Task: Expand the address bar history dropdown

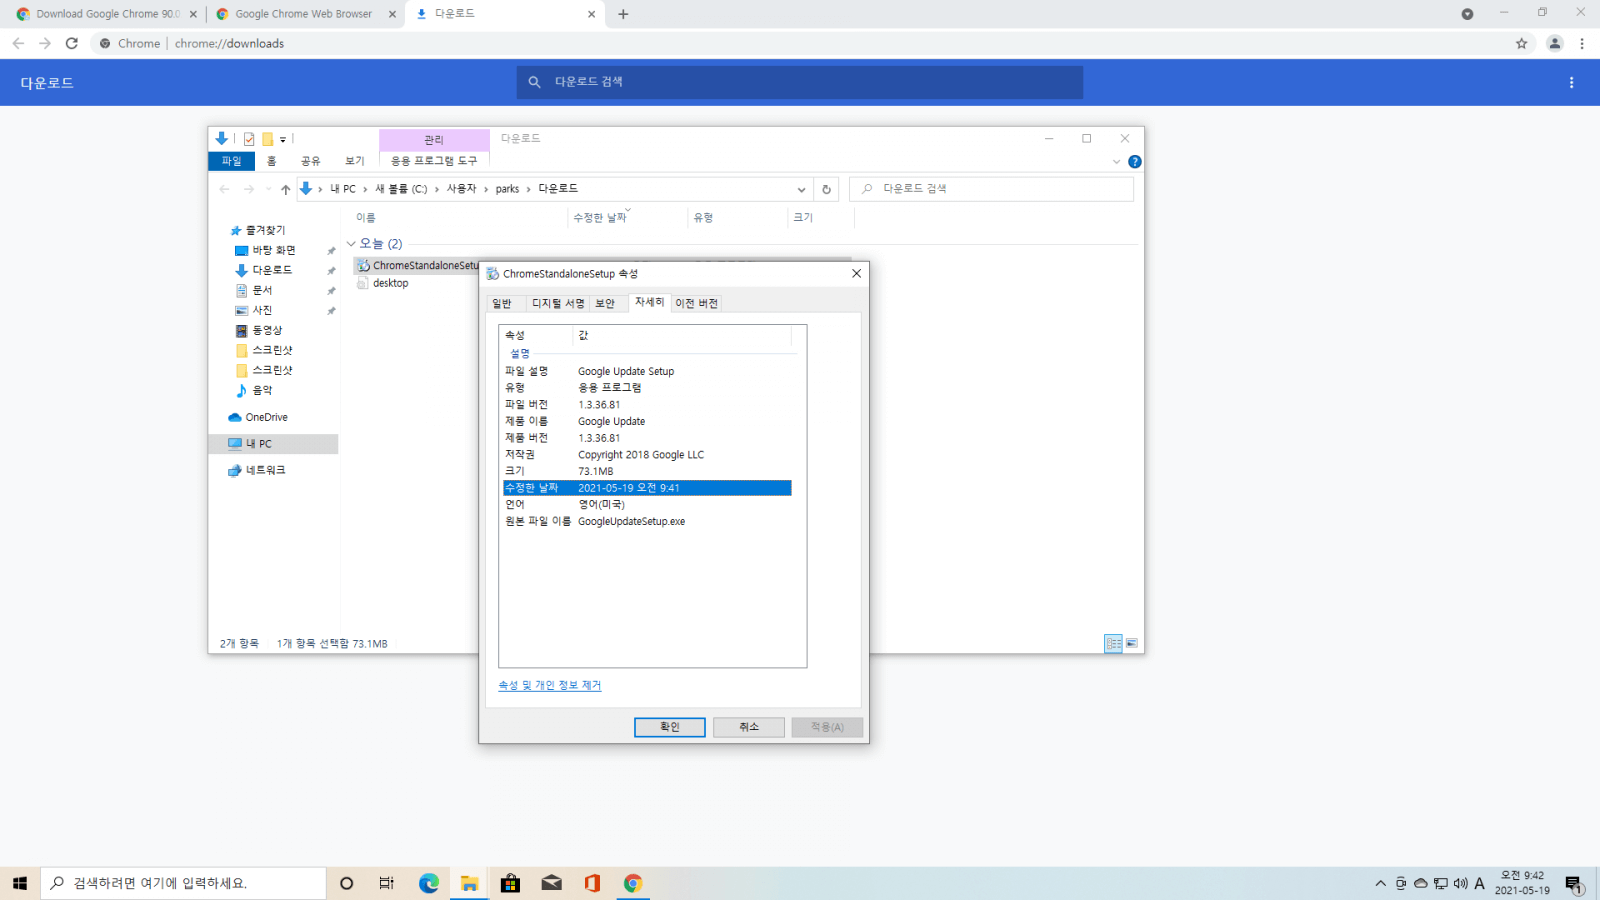Action: pos(801,189)
